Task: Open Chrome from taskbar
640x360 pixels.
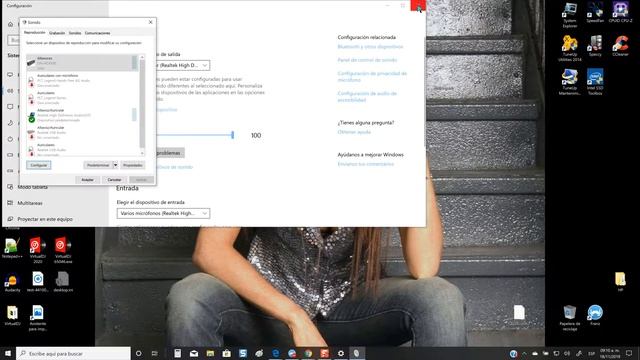Action: tap(308, 353)
